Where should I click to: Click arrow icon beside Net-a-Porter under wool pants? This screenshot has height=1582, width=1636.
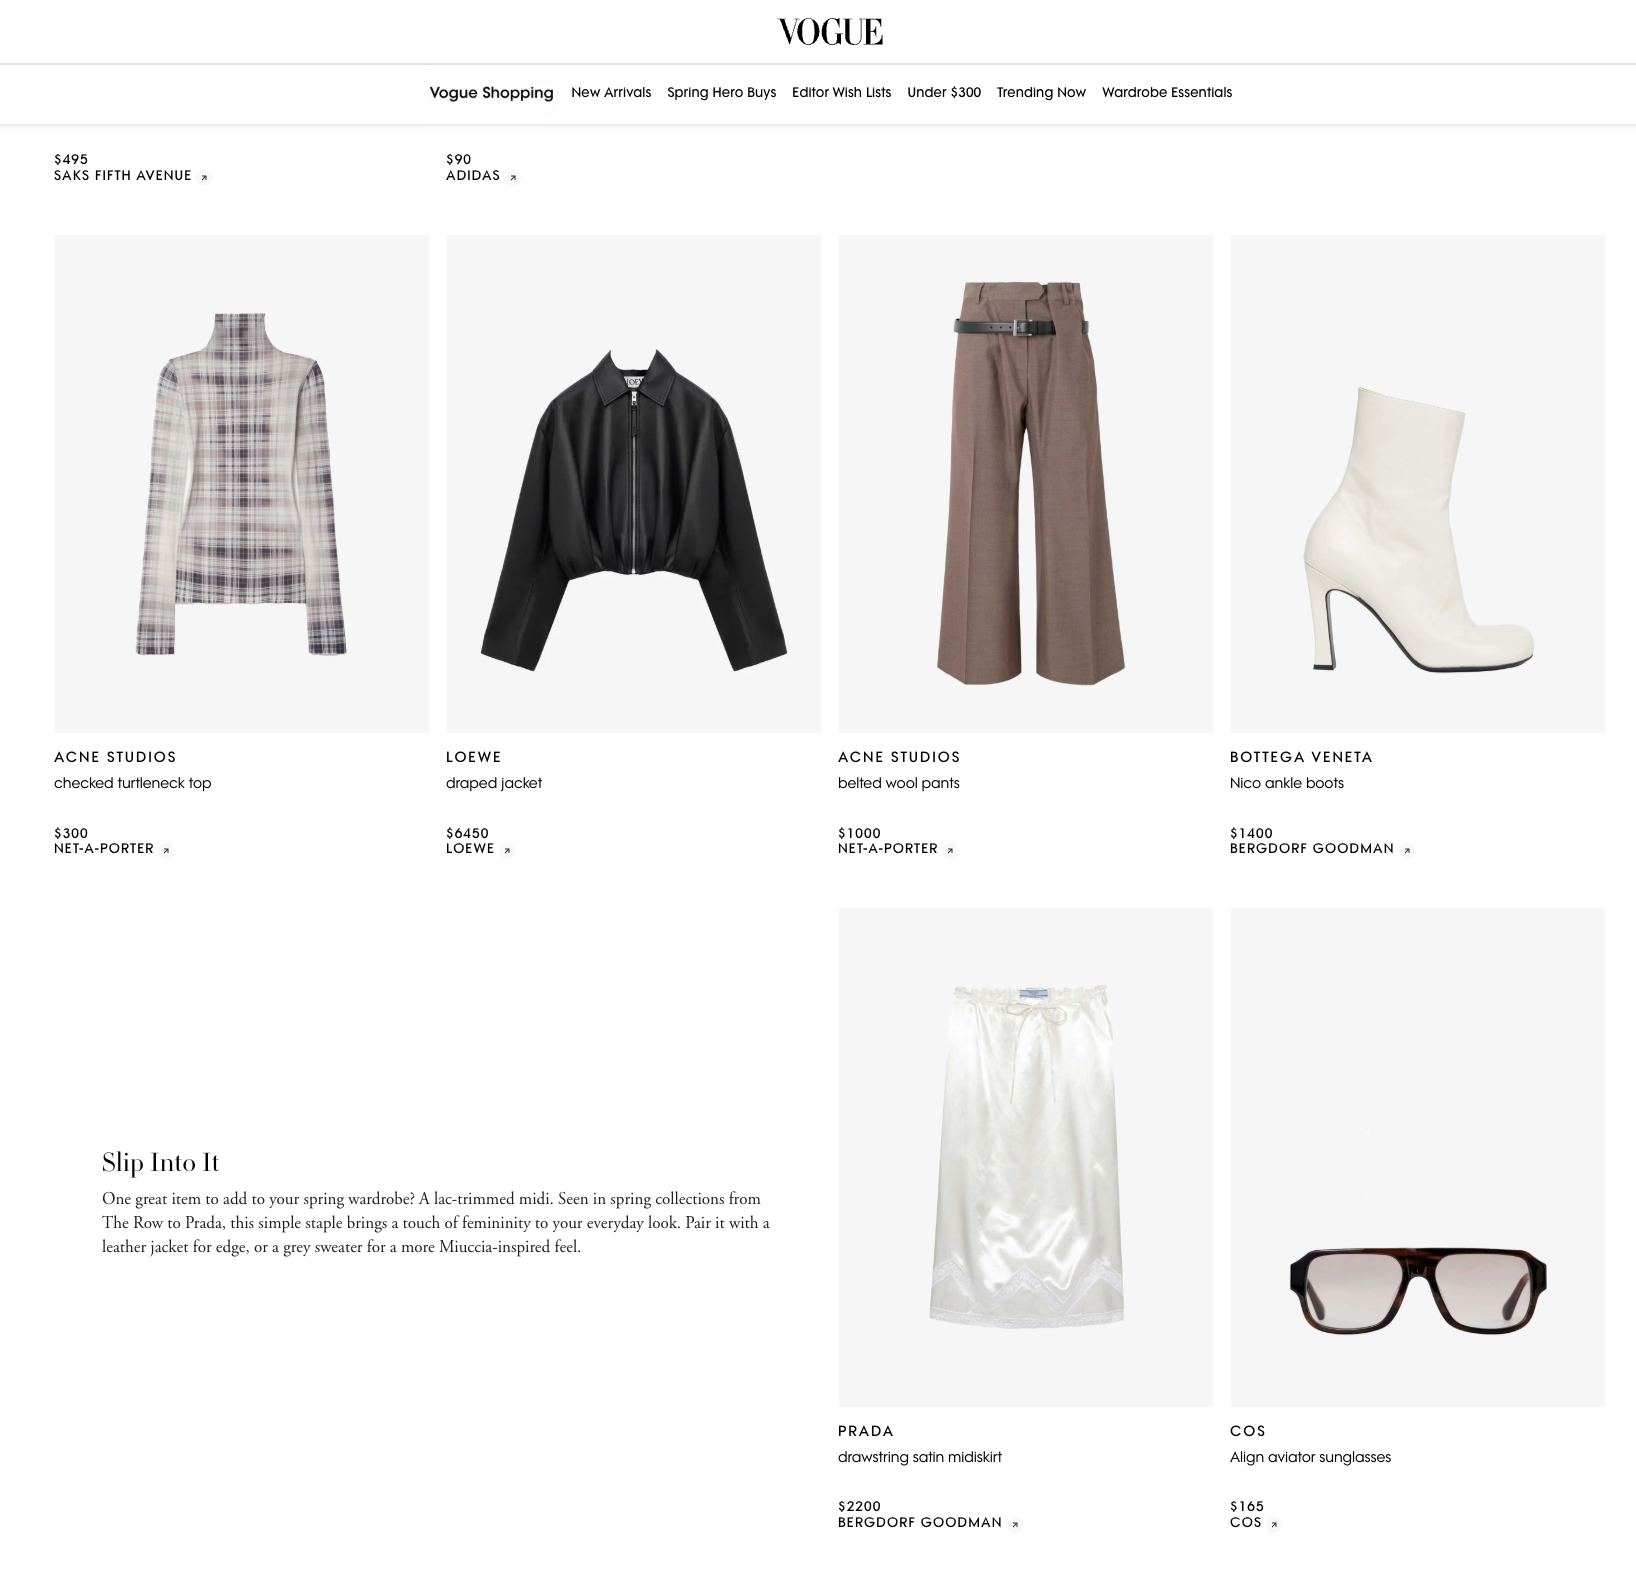click(950, 850)
